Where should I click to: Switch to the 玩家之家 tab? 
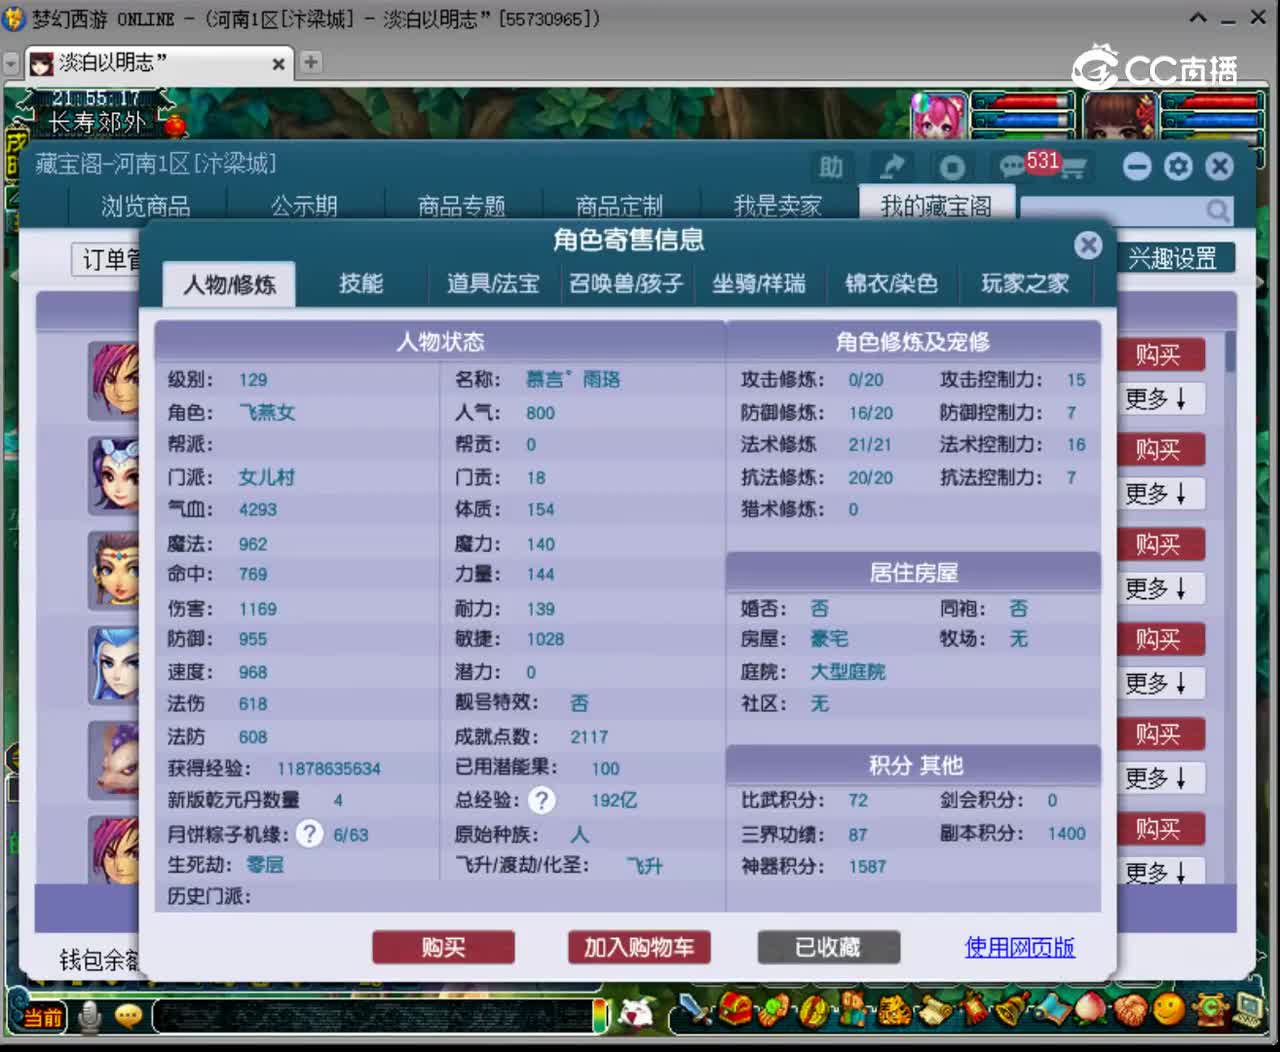click(x=1025, y=284)
